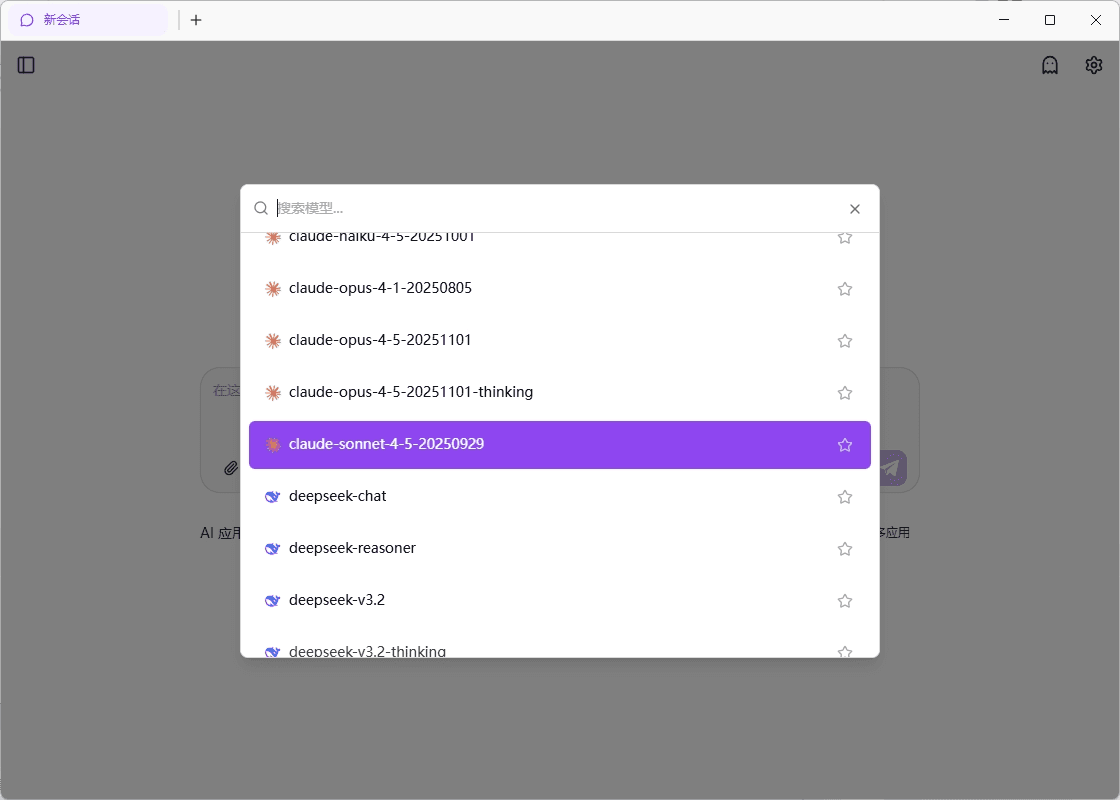Select the deepseek-reasoner model
The width and height of the screenshot is (1120, 800).
click(559, 549)
